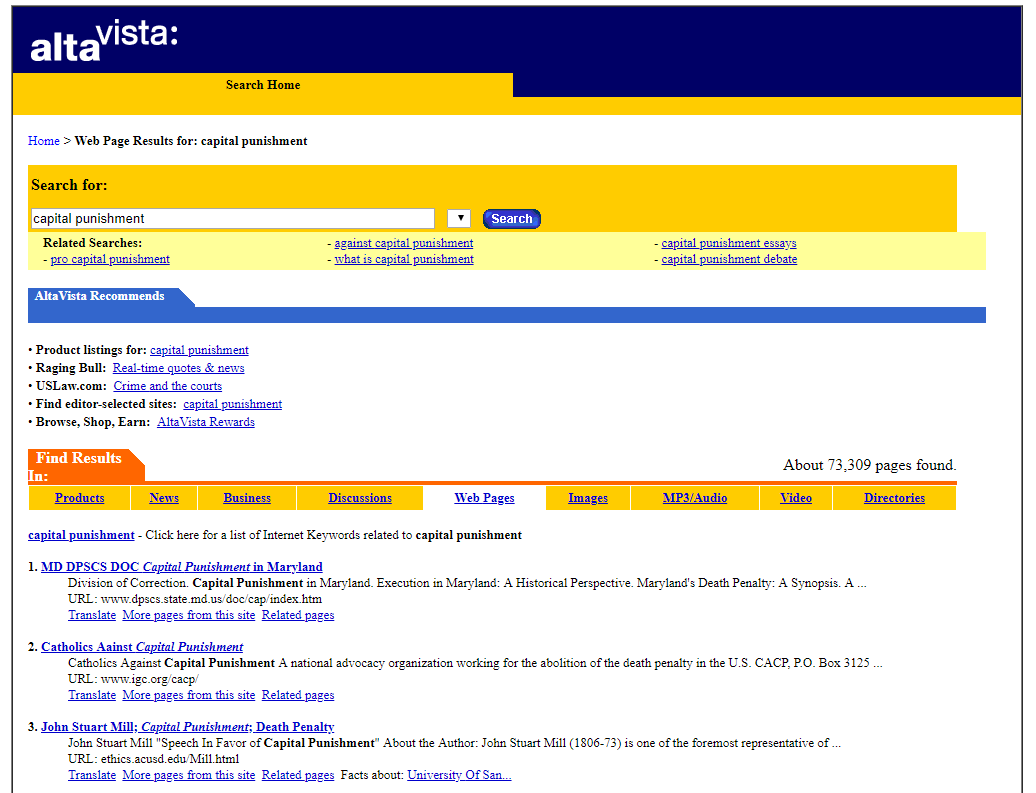Go to the Home breadcrumb link

click(x=44, y=141)
